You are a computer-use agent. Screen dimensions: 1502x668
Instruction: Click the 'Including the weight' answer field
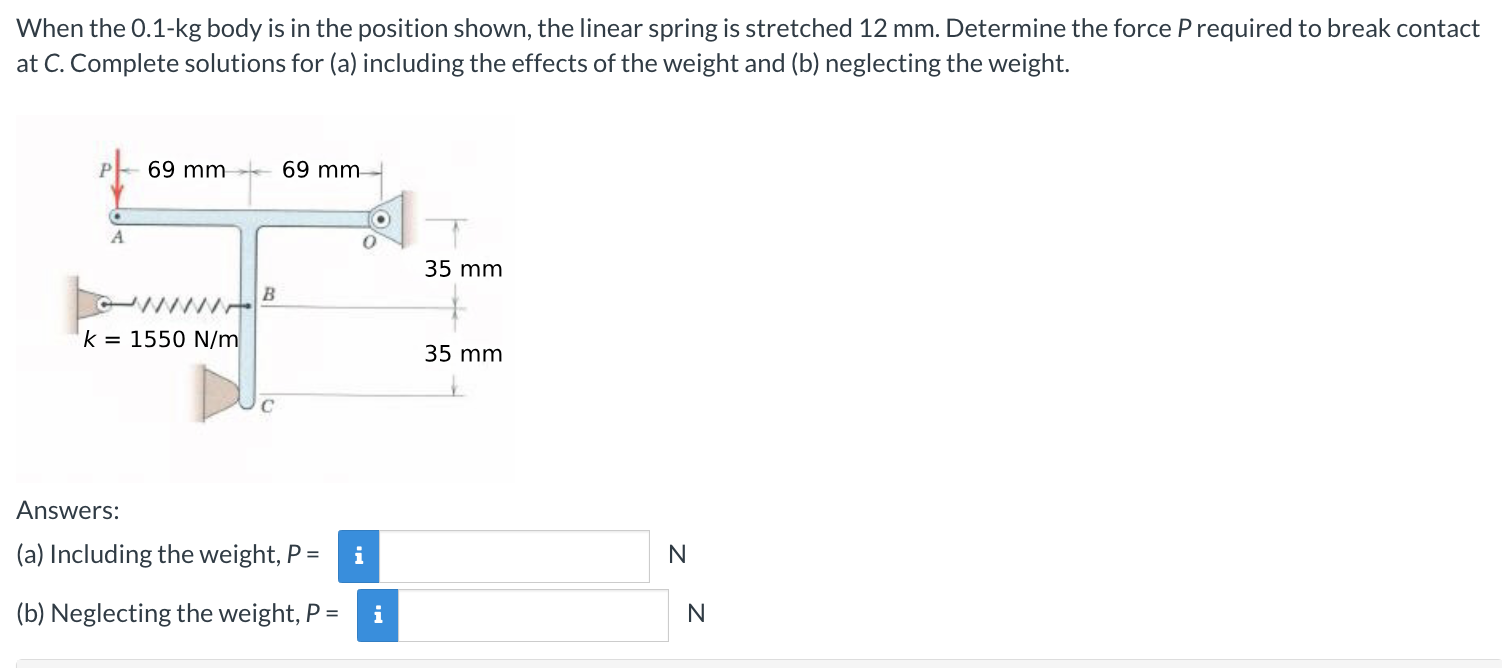pos(514,556)
